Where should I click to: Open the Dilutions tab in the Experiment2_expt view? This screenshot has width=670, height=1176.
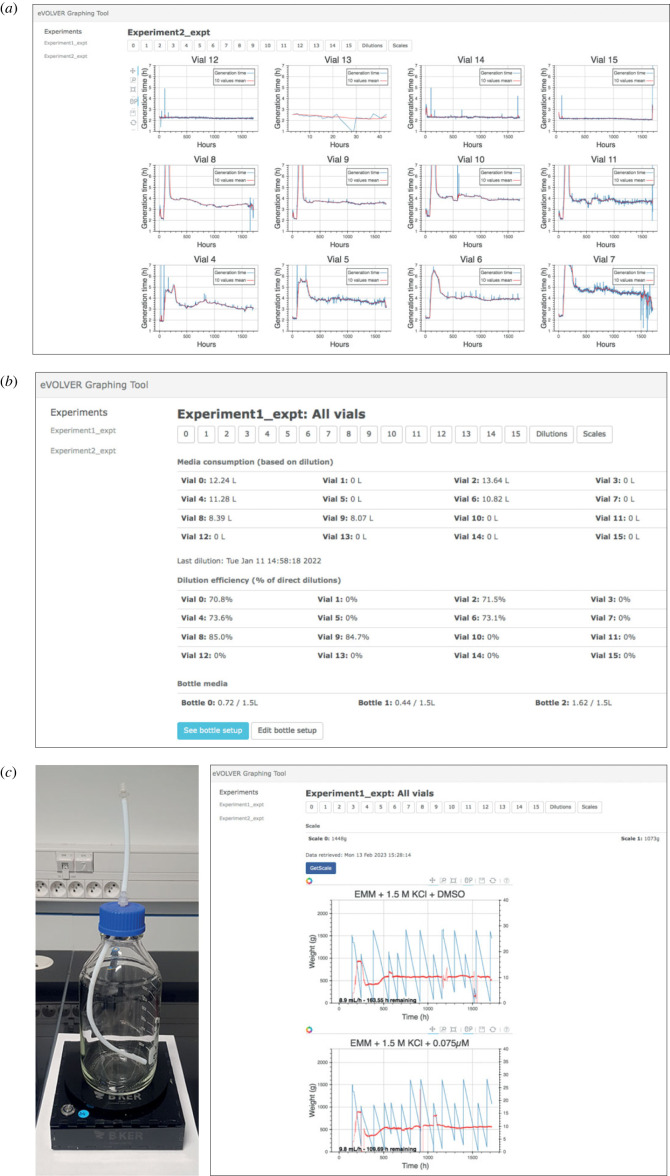click(x=372, y=45)
